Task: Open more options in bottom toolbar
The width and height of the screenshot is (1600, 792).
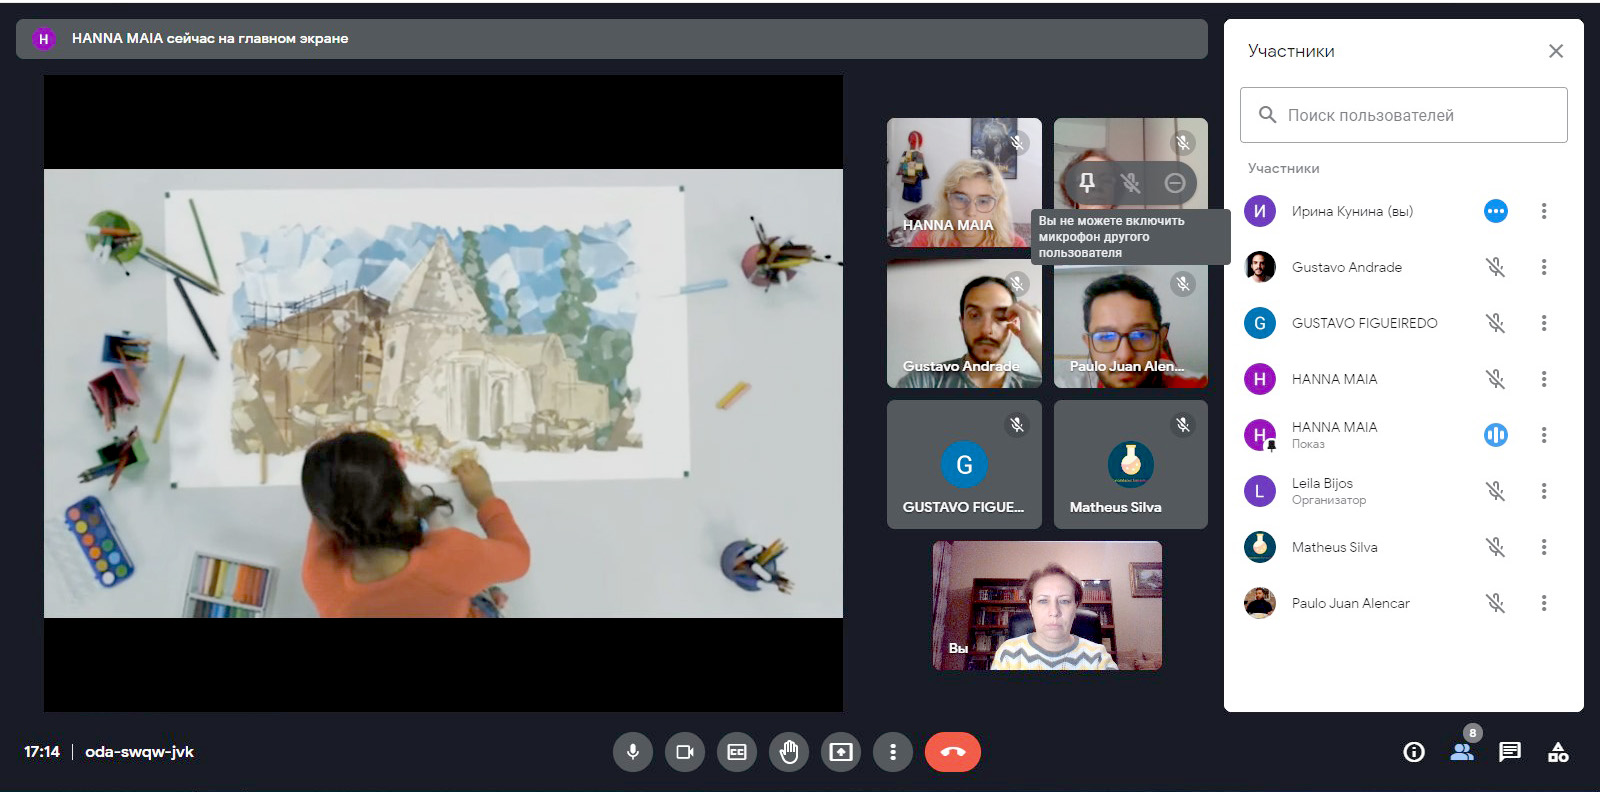Action: [x=893, y=752]
